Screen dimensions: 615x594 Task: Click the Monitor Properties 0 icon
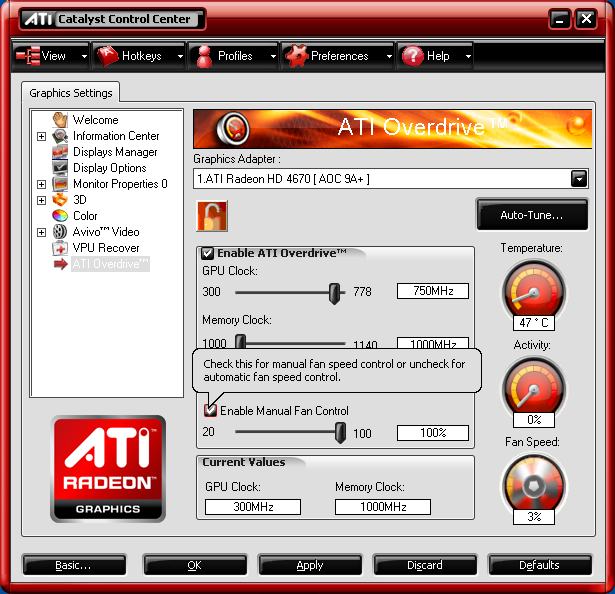pyautogui.click(x=60, y=184)
